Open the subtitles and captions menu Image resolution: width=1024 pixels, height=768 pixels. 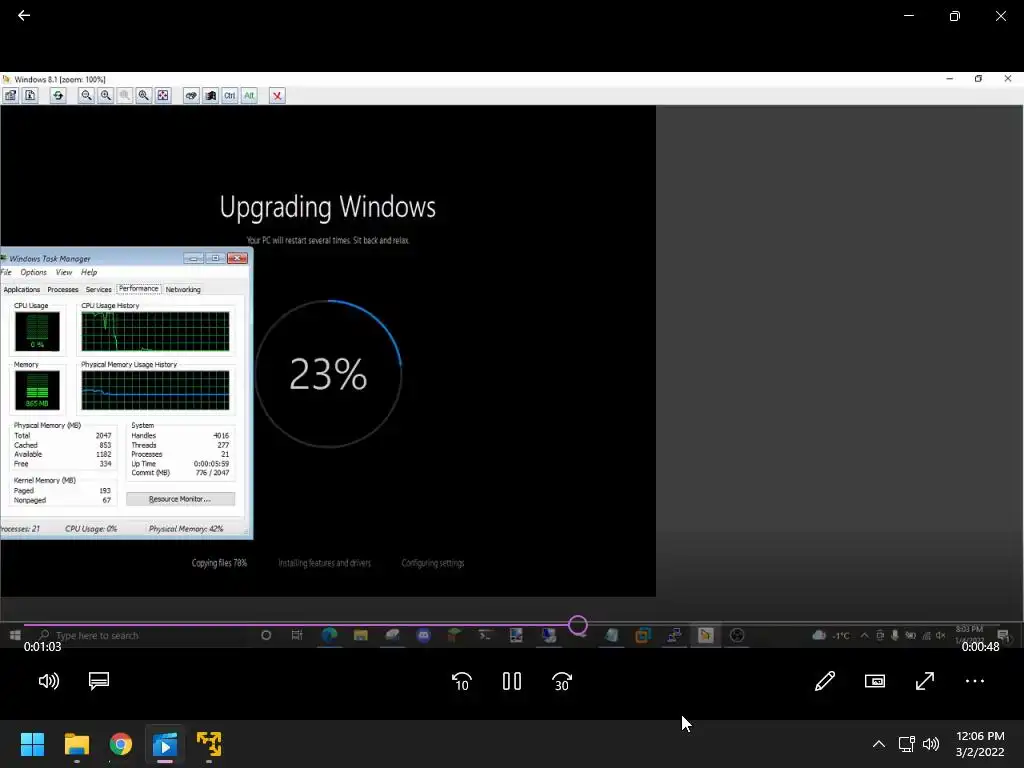(99, 681)
